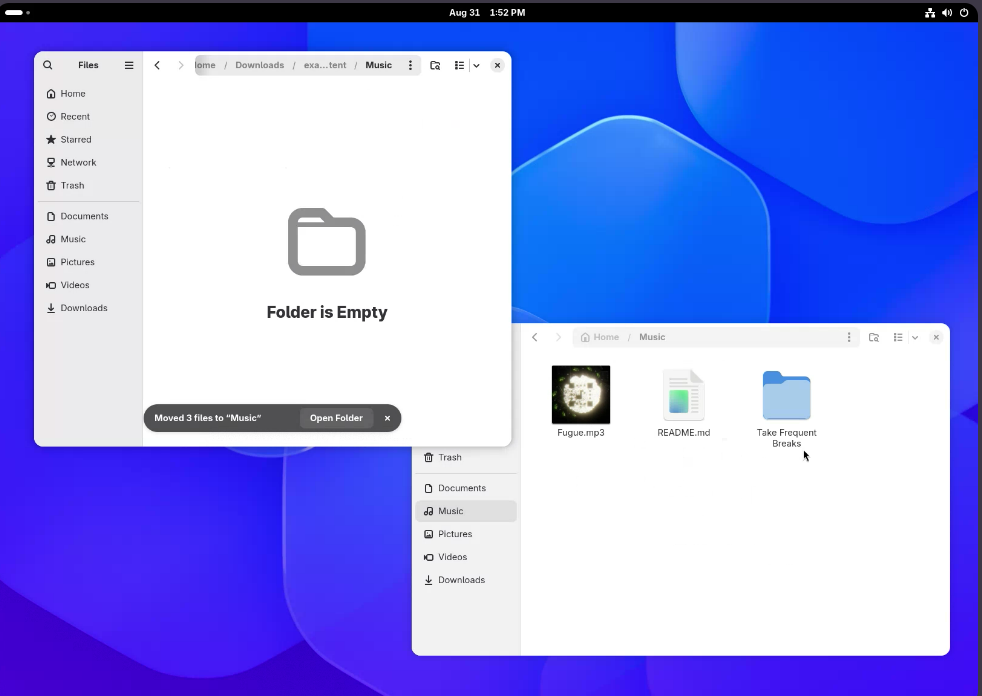The height and width of the screenshot is (696, 982).
Task: Go back in rear Music window
Action: click(535, 337)
